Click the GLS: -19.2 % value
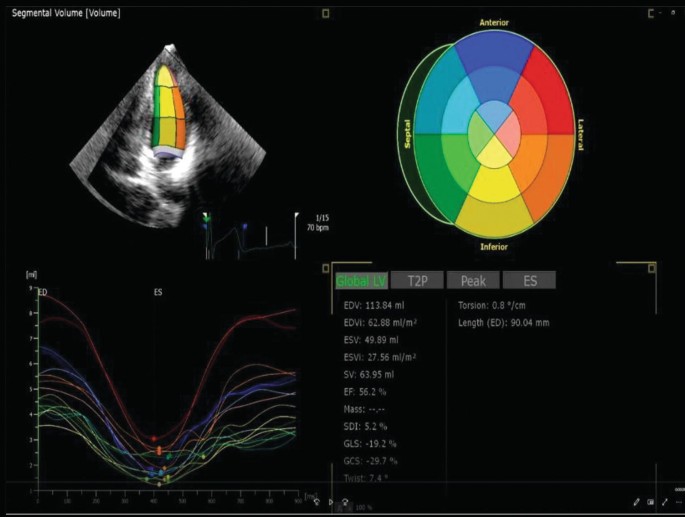The image size is (685, 517). (x=370, y=444)
